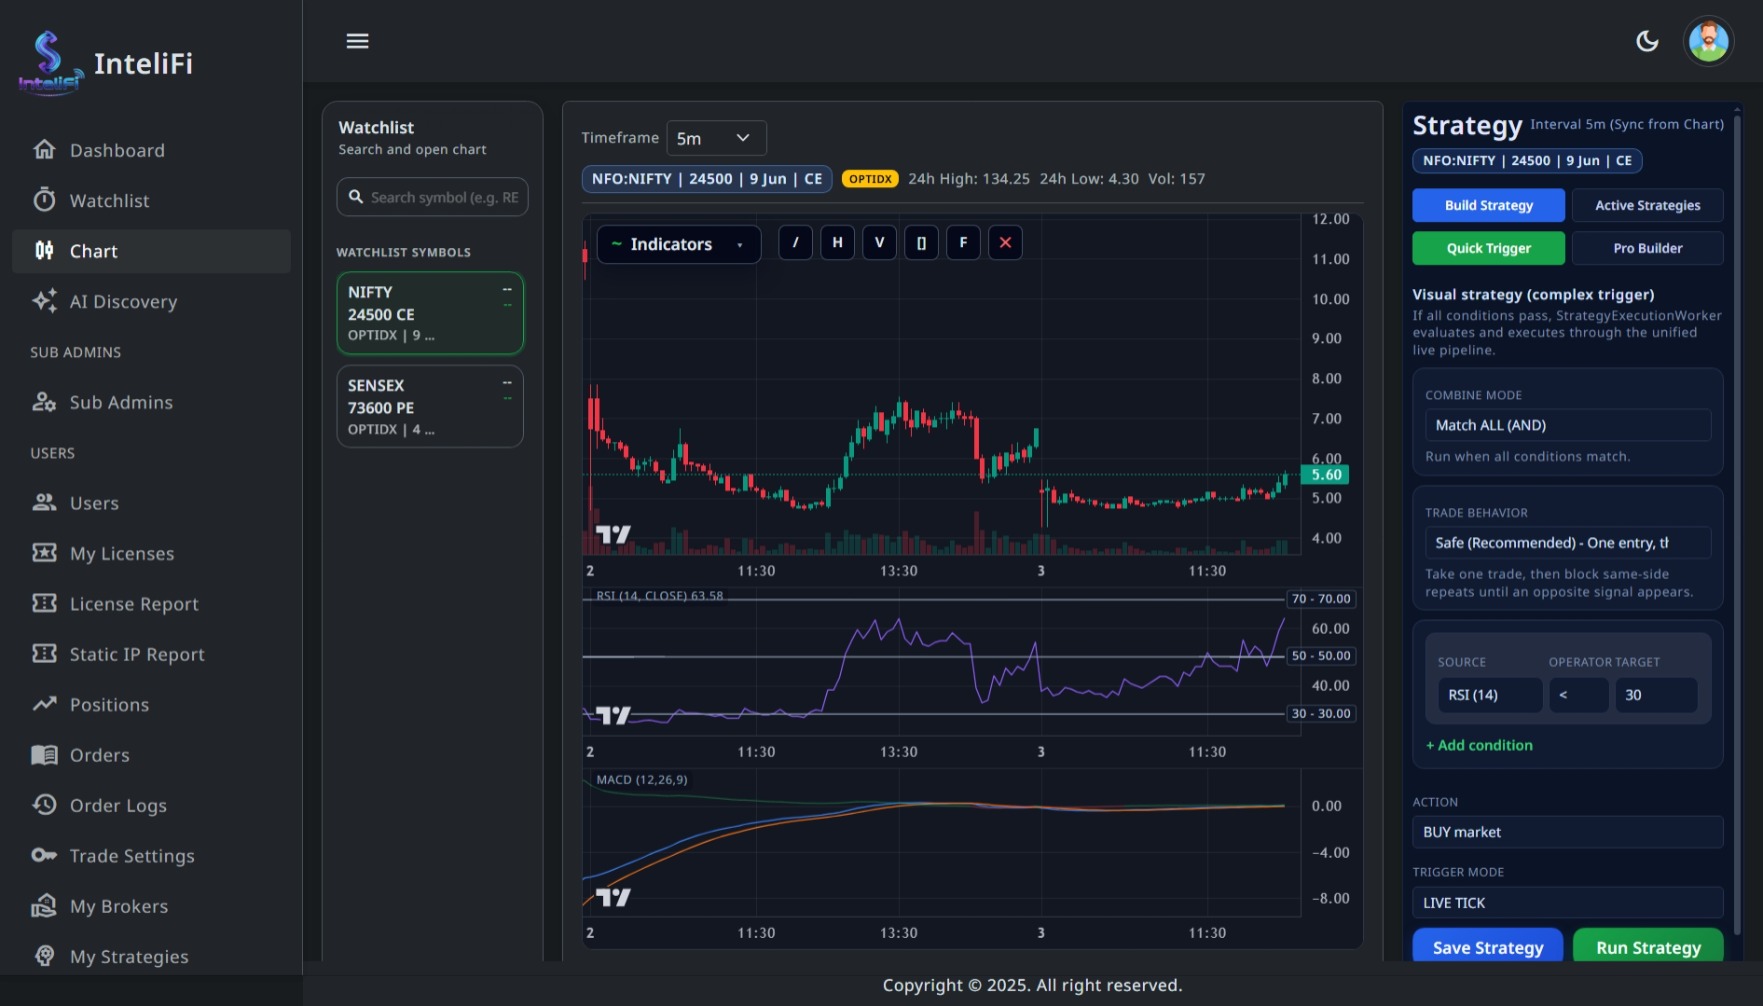Click the 30 - 30.00 RSI level label

tap(1321, 714)
